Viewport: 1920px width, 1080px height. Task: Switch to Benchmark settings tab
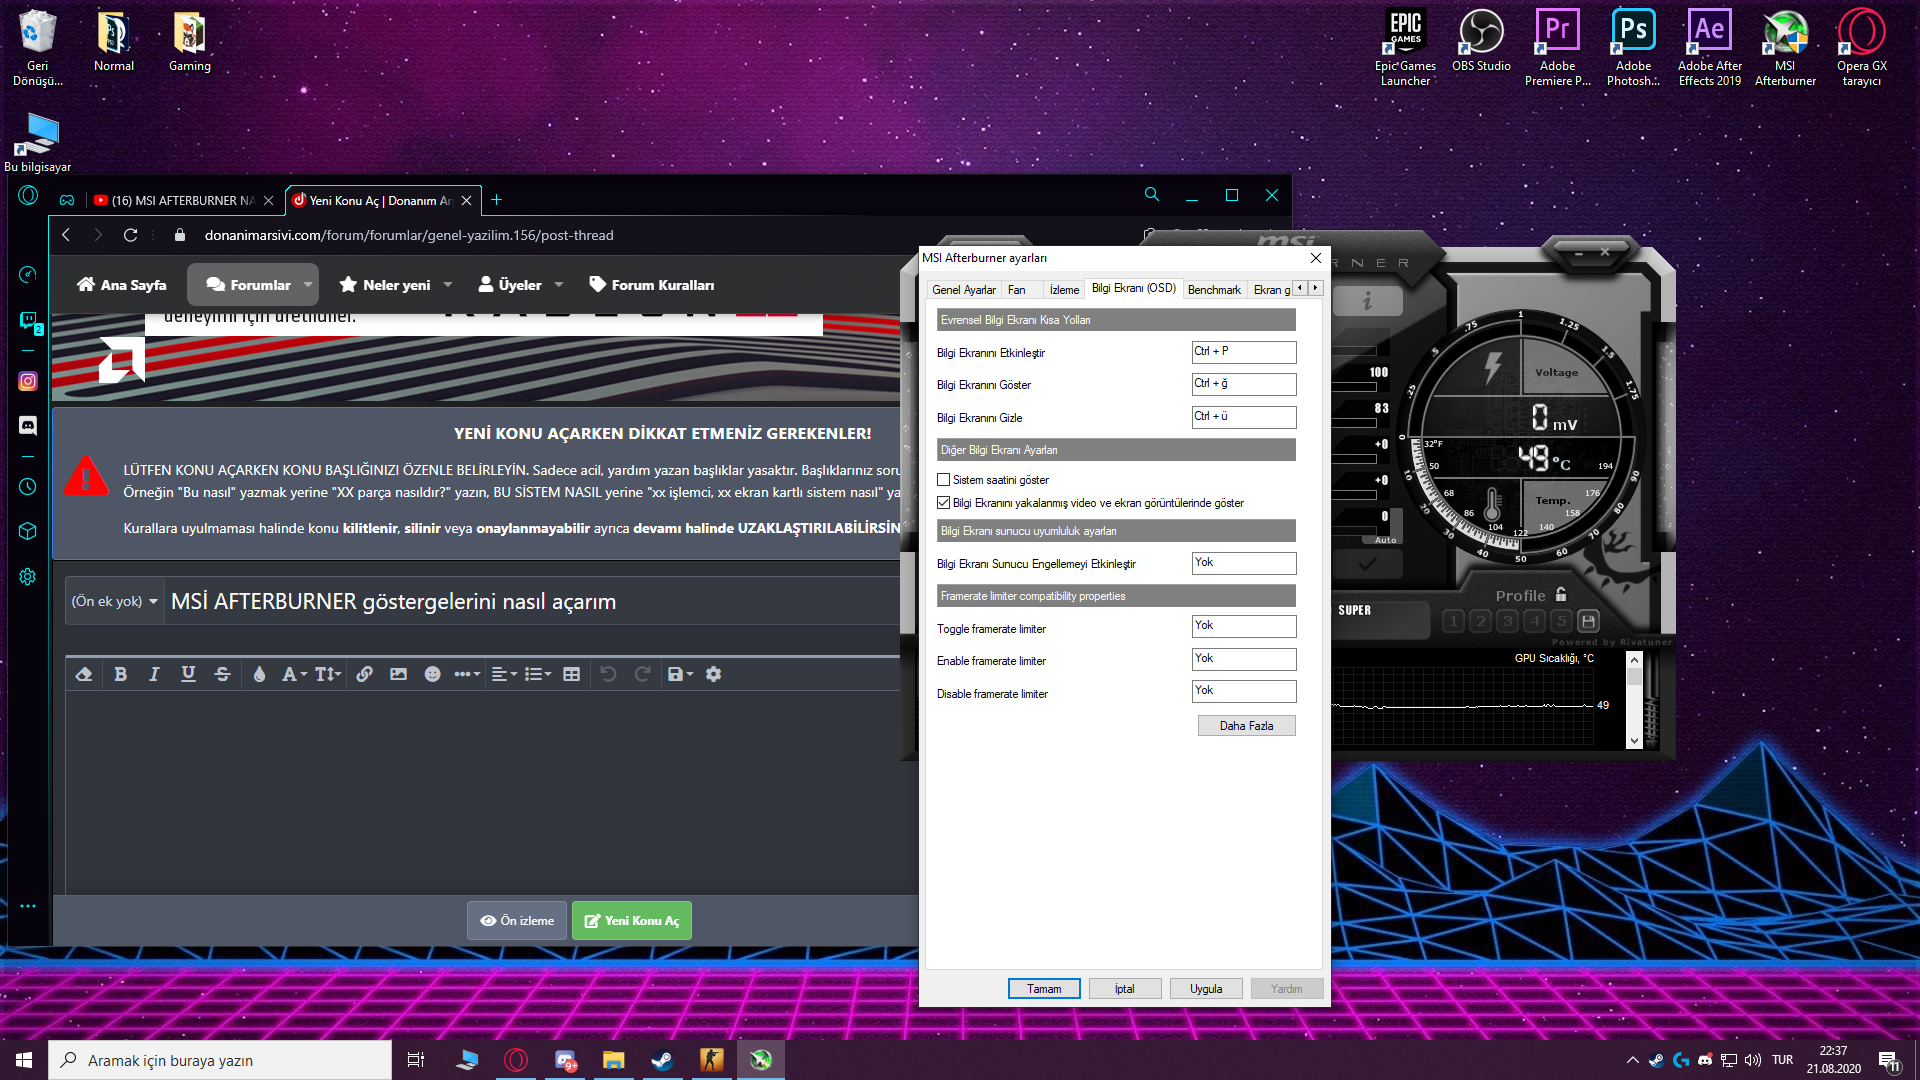coord(1214,290)
